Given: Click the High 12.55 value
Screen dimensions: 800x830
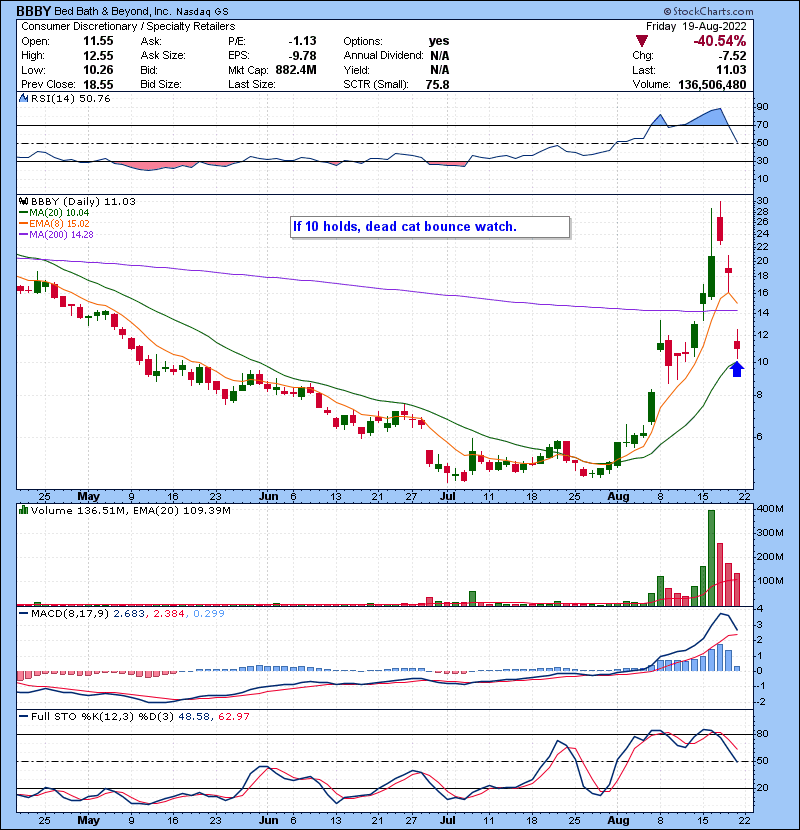Looking at the screenshot, I should [x=98, y=56].
